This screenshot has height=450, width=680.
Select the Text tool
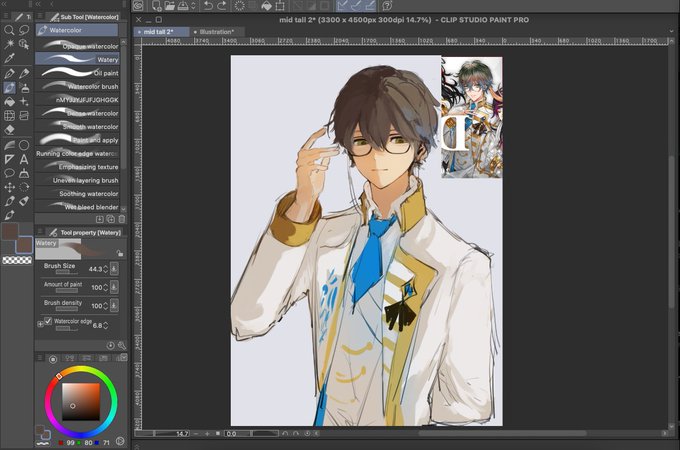pyautogui.click(x=24, y=159)
